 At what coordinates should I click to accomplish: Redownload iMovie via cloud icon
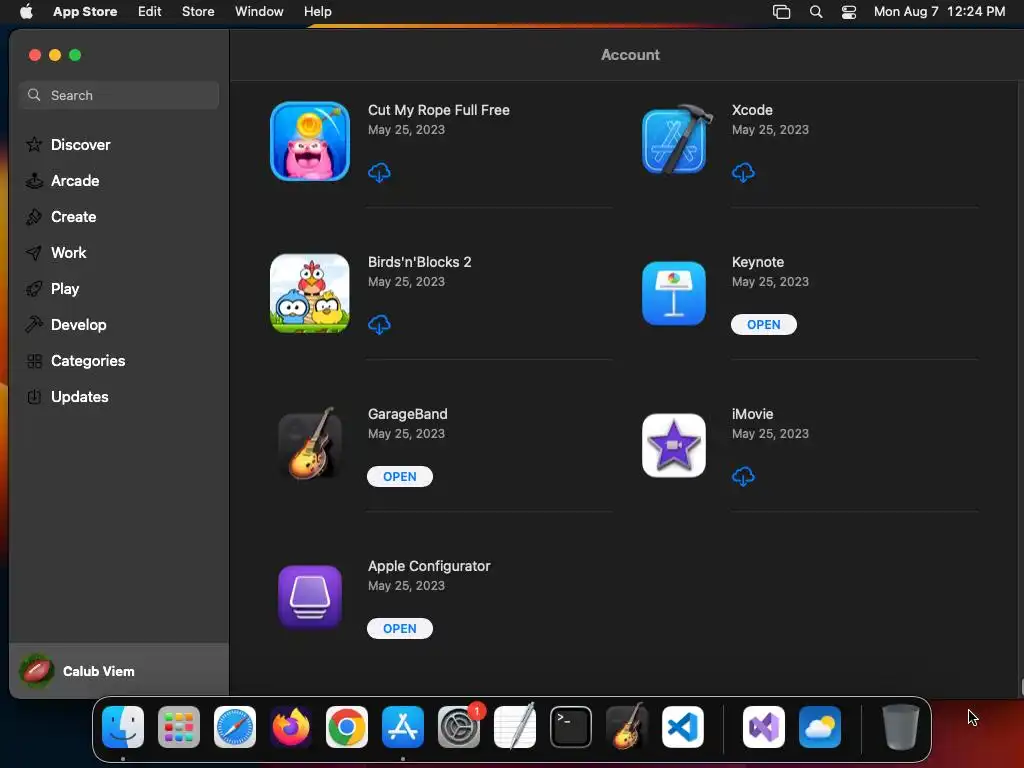743,477
